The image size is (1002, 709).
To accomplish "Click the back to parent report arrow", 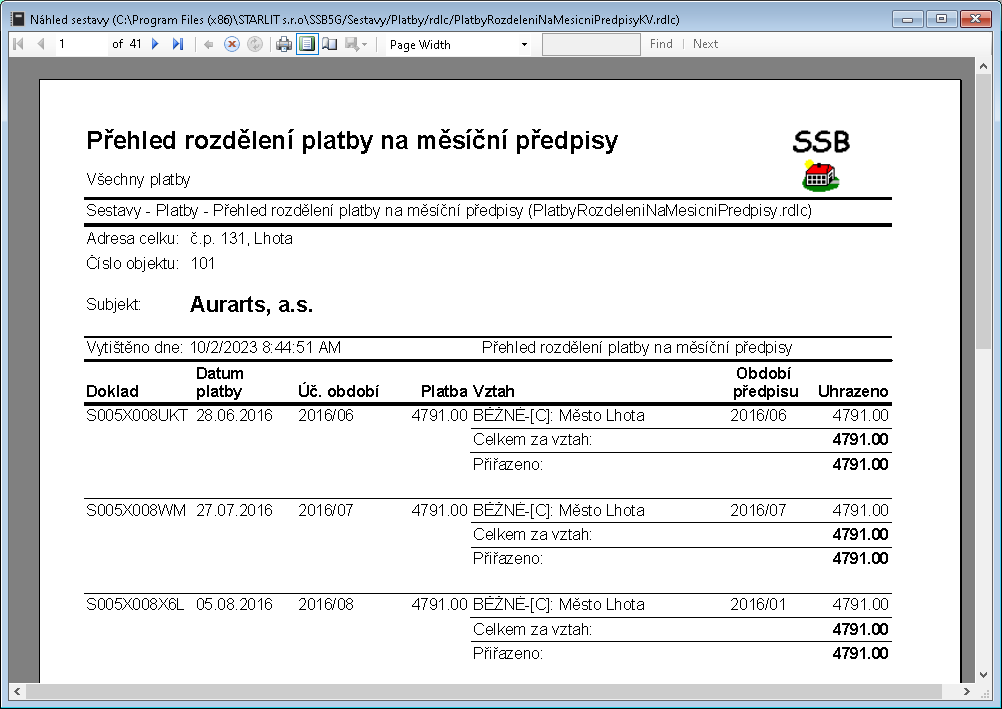I will tap(208, 44).
